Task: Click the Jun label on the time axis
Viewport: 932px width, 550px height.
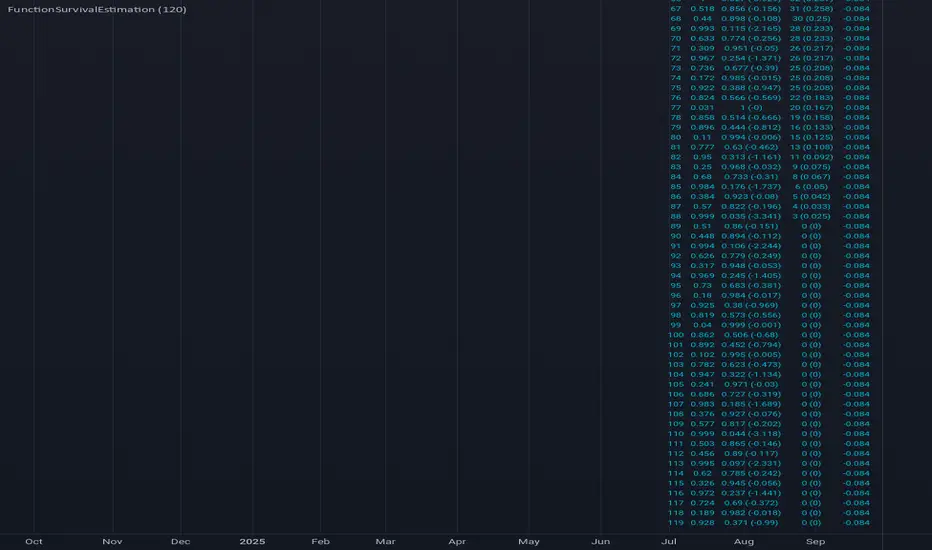Action: coord(601,542)
